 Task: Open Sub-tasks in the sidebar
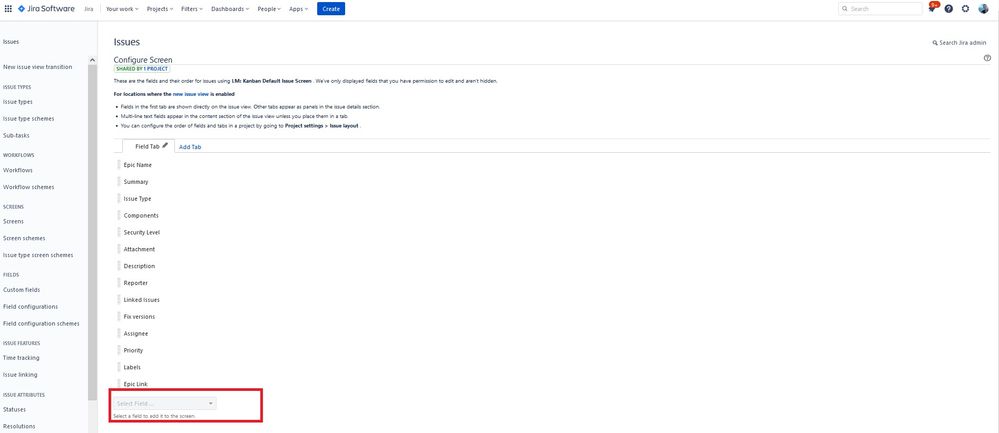16,135
